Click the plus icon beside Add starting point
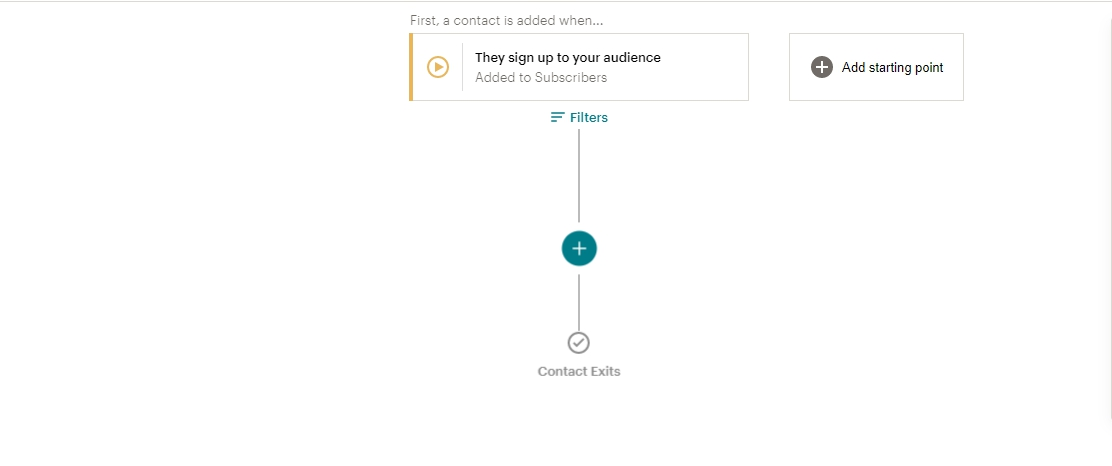The image size is (1112, 466). point(822,67)
